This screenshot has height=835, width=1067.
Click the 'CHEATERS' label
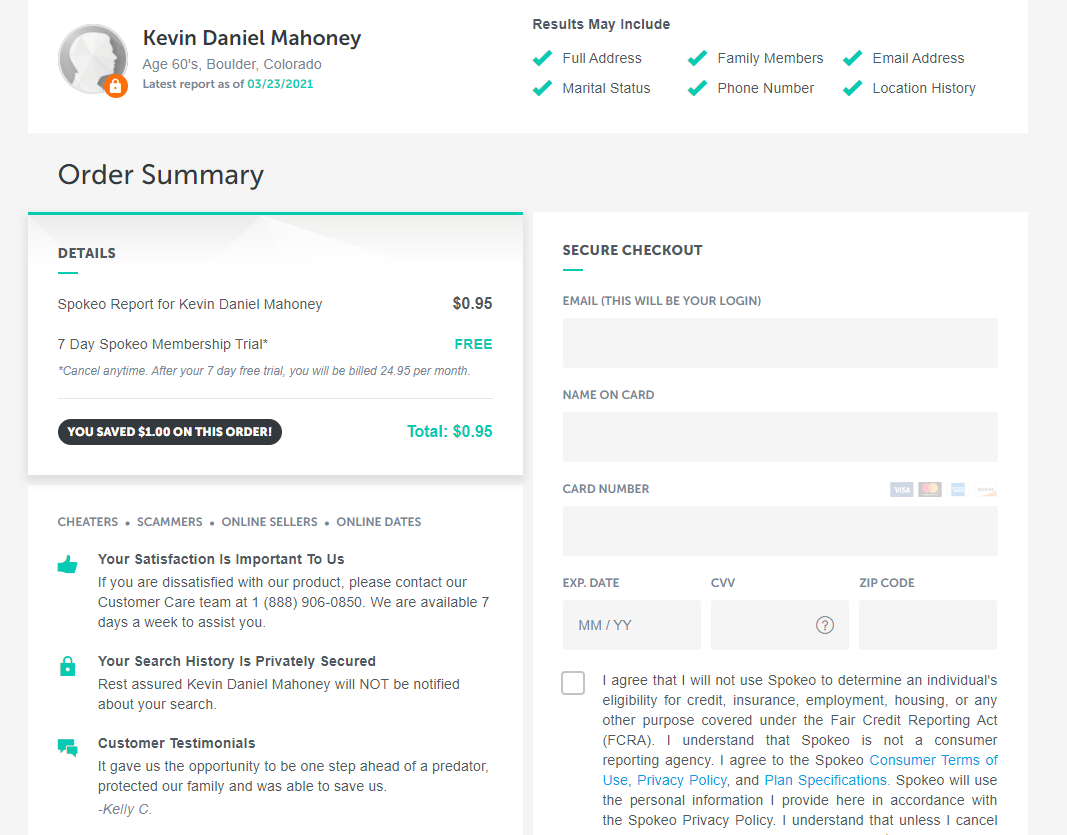[88, 522]
